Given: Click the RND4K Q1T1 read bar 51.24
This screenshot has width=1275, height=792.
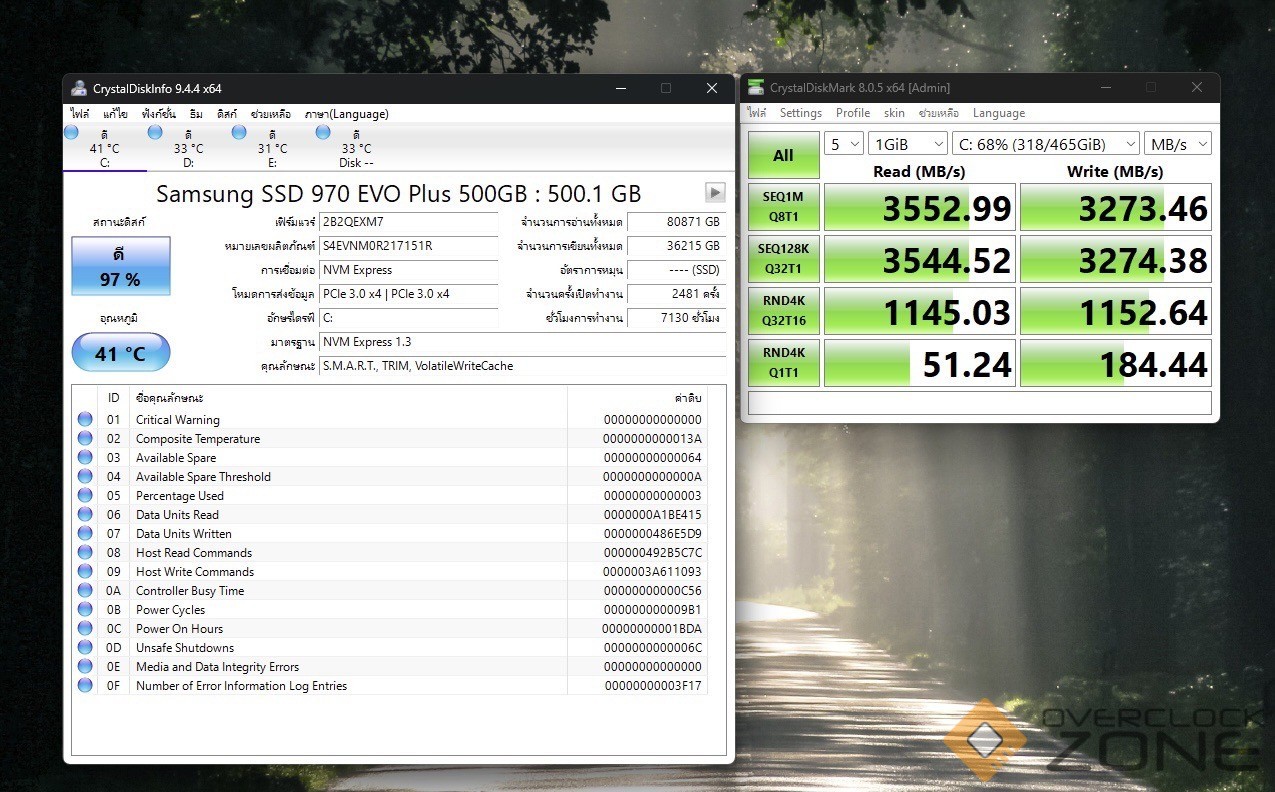Looking at the screenshot, I should tap(919, 363).
